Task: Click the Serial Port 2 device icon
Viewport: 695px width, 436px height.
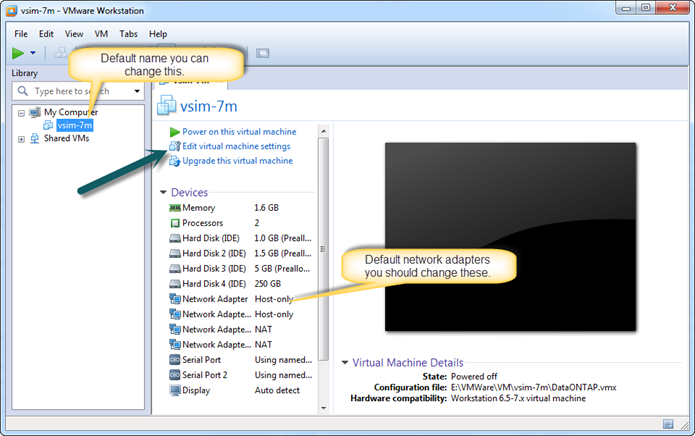Action: (175, 375)
